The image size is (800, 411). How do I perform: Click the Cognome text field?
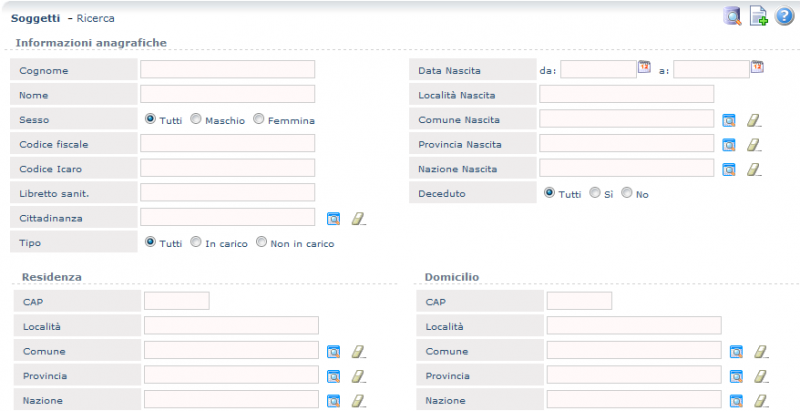coord(227,70)
